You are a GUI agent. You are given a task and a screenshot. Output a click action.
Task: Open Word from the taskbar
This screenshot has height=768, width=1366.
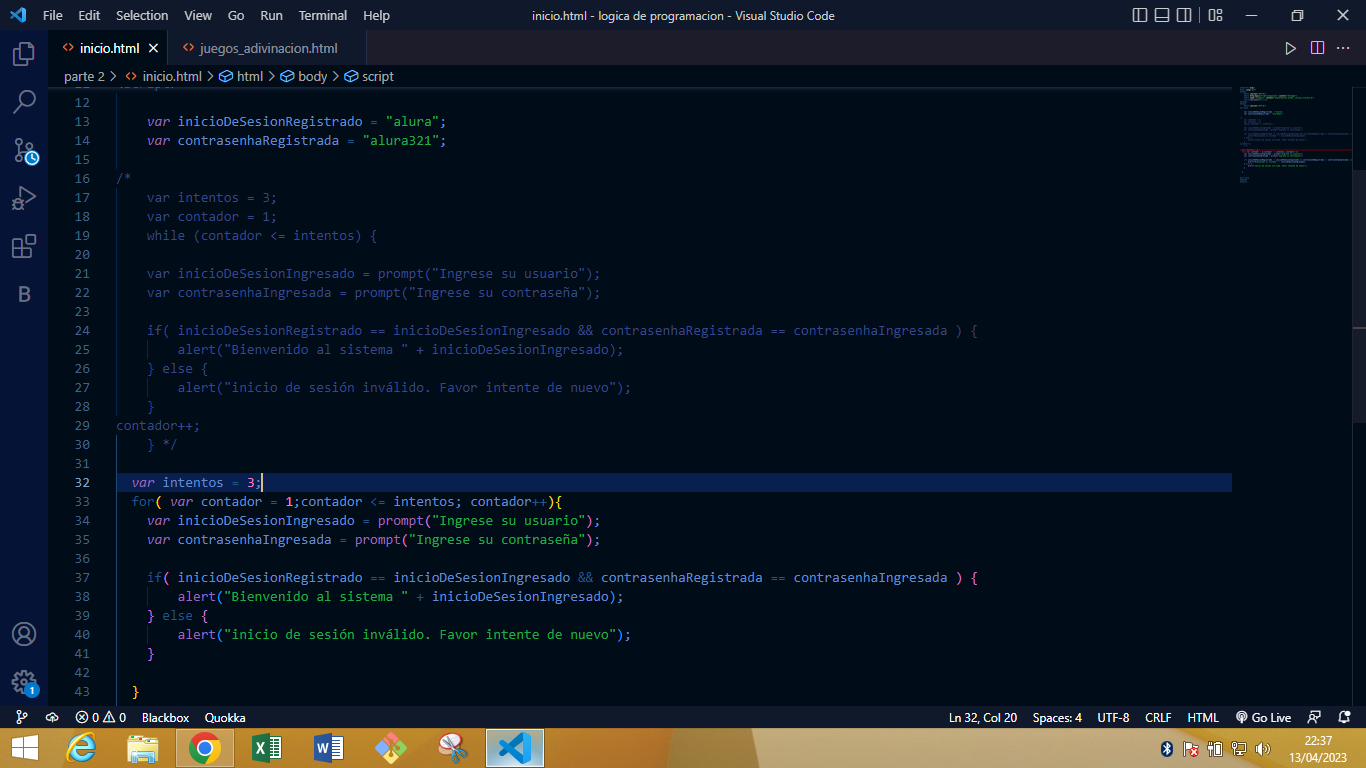pyautogui.click(x=329, y=748)
